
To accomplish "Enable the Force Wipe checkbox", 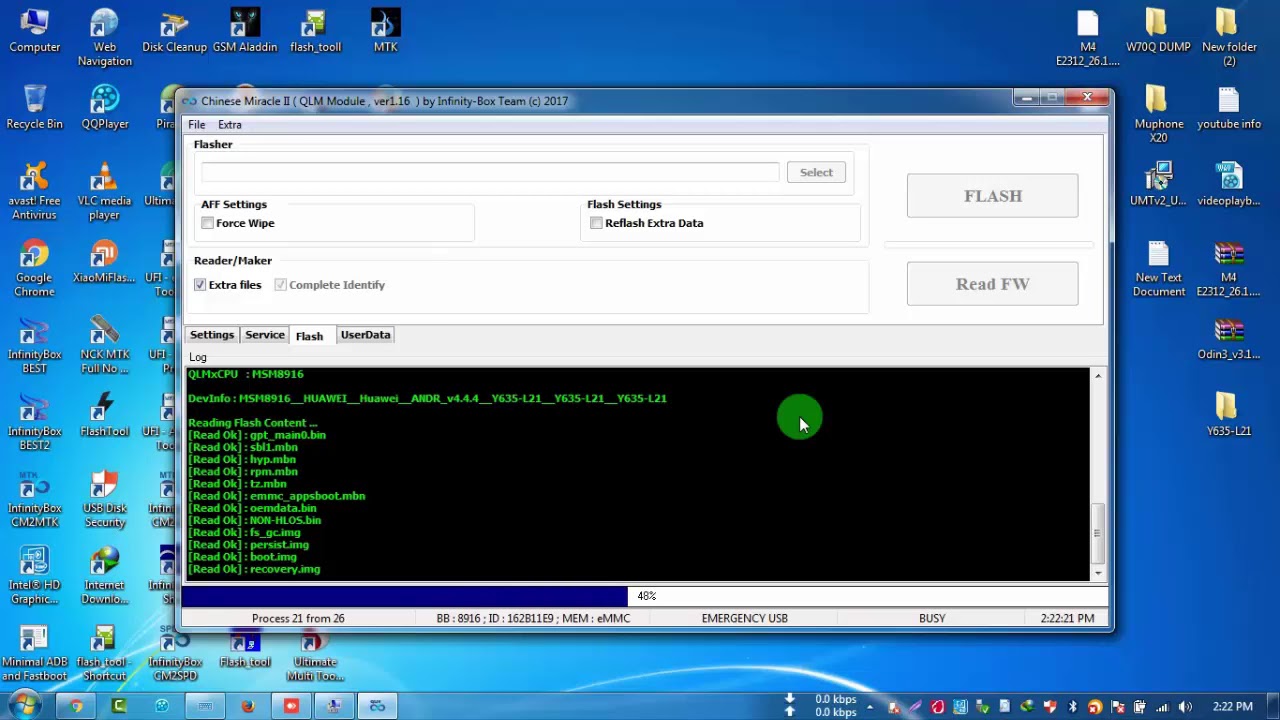I will (x=207, y=223).
